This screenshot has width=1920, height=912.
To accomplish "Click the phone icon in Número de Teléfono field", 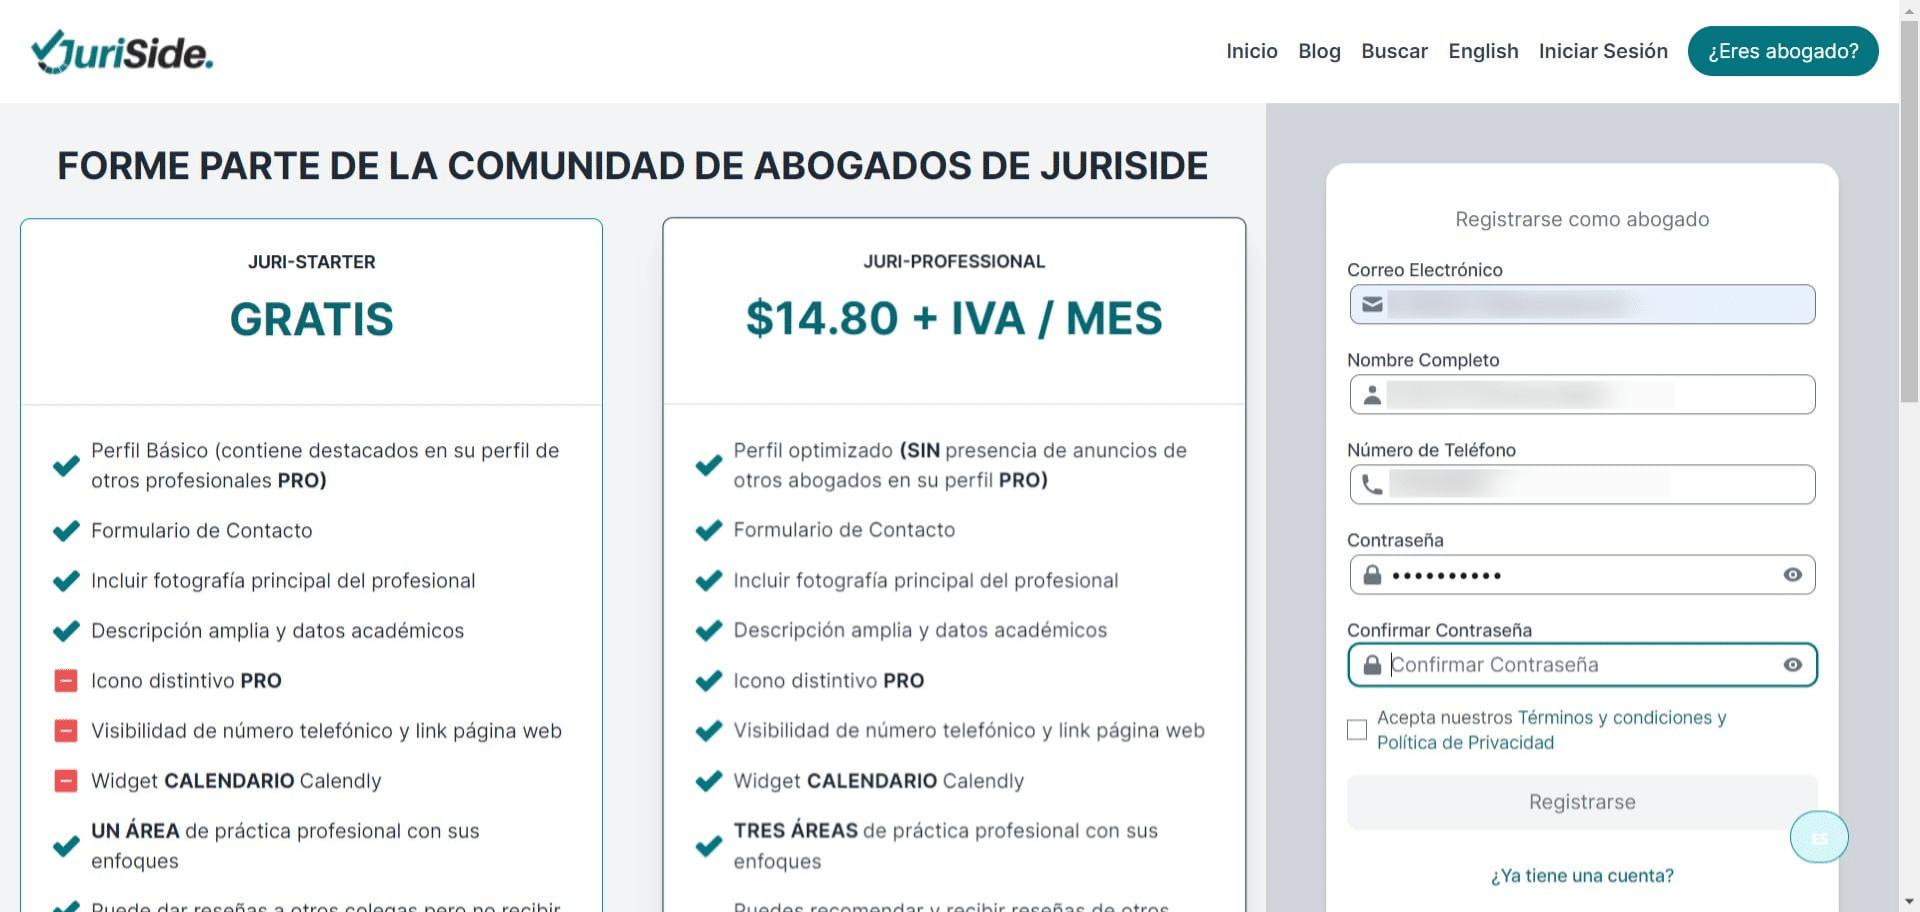I will click(1371, 484).
